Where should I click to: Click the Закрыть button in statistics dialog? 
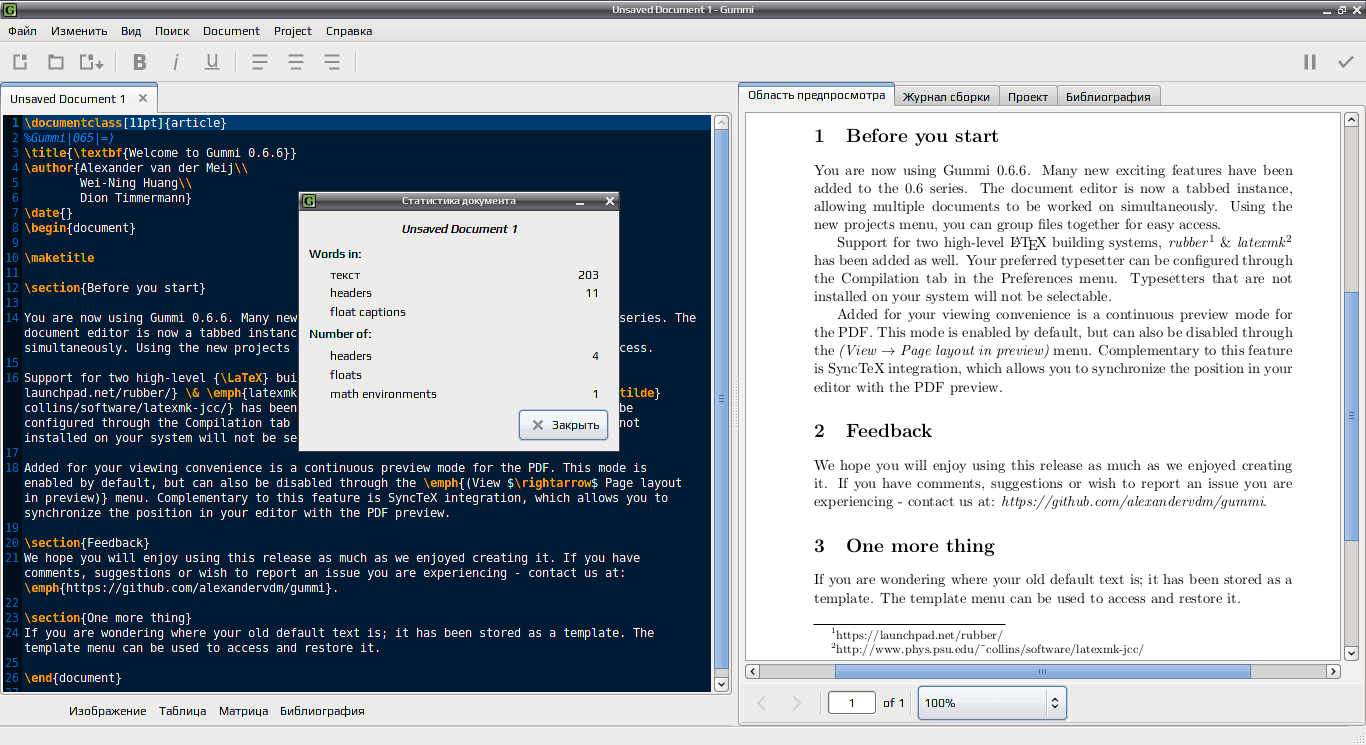point(564,425)
